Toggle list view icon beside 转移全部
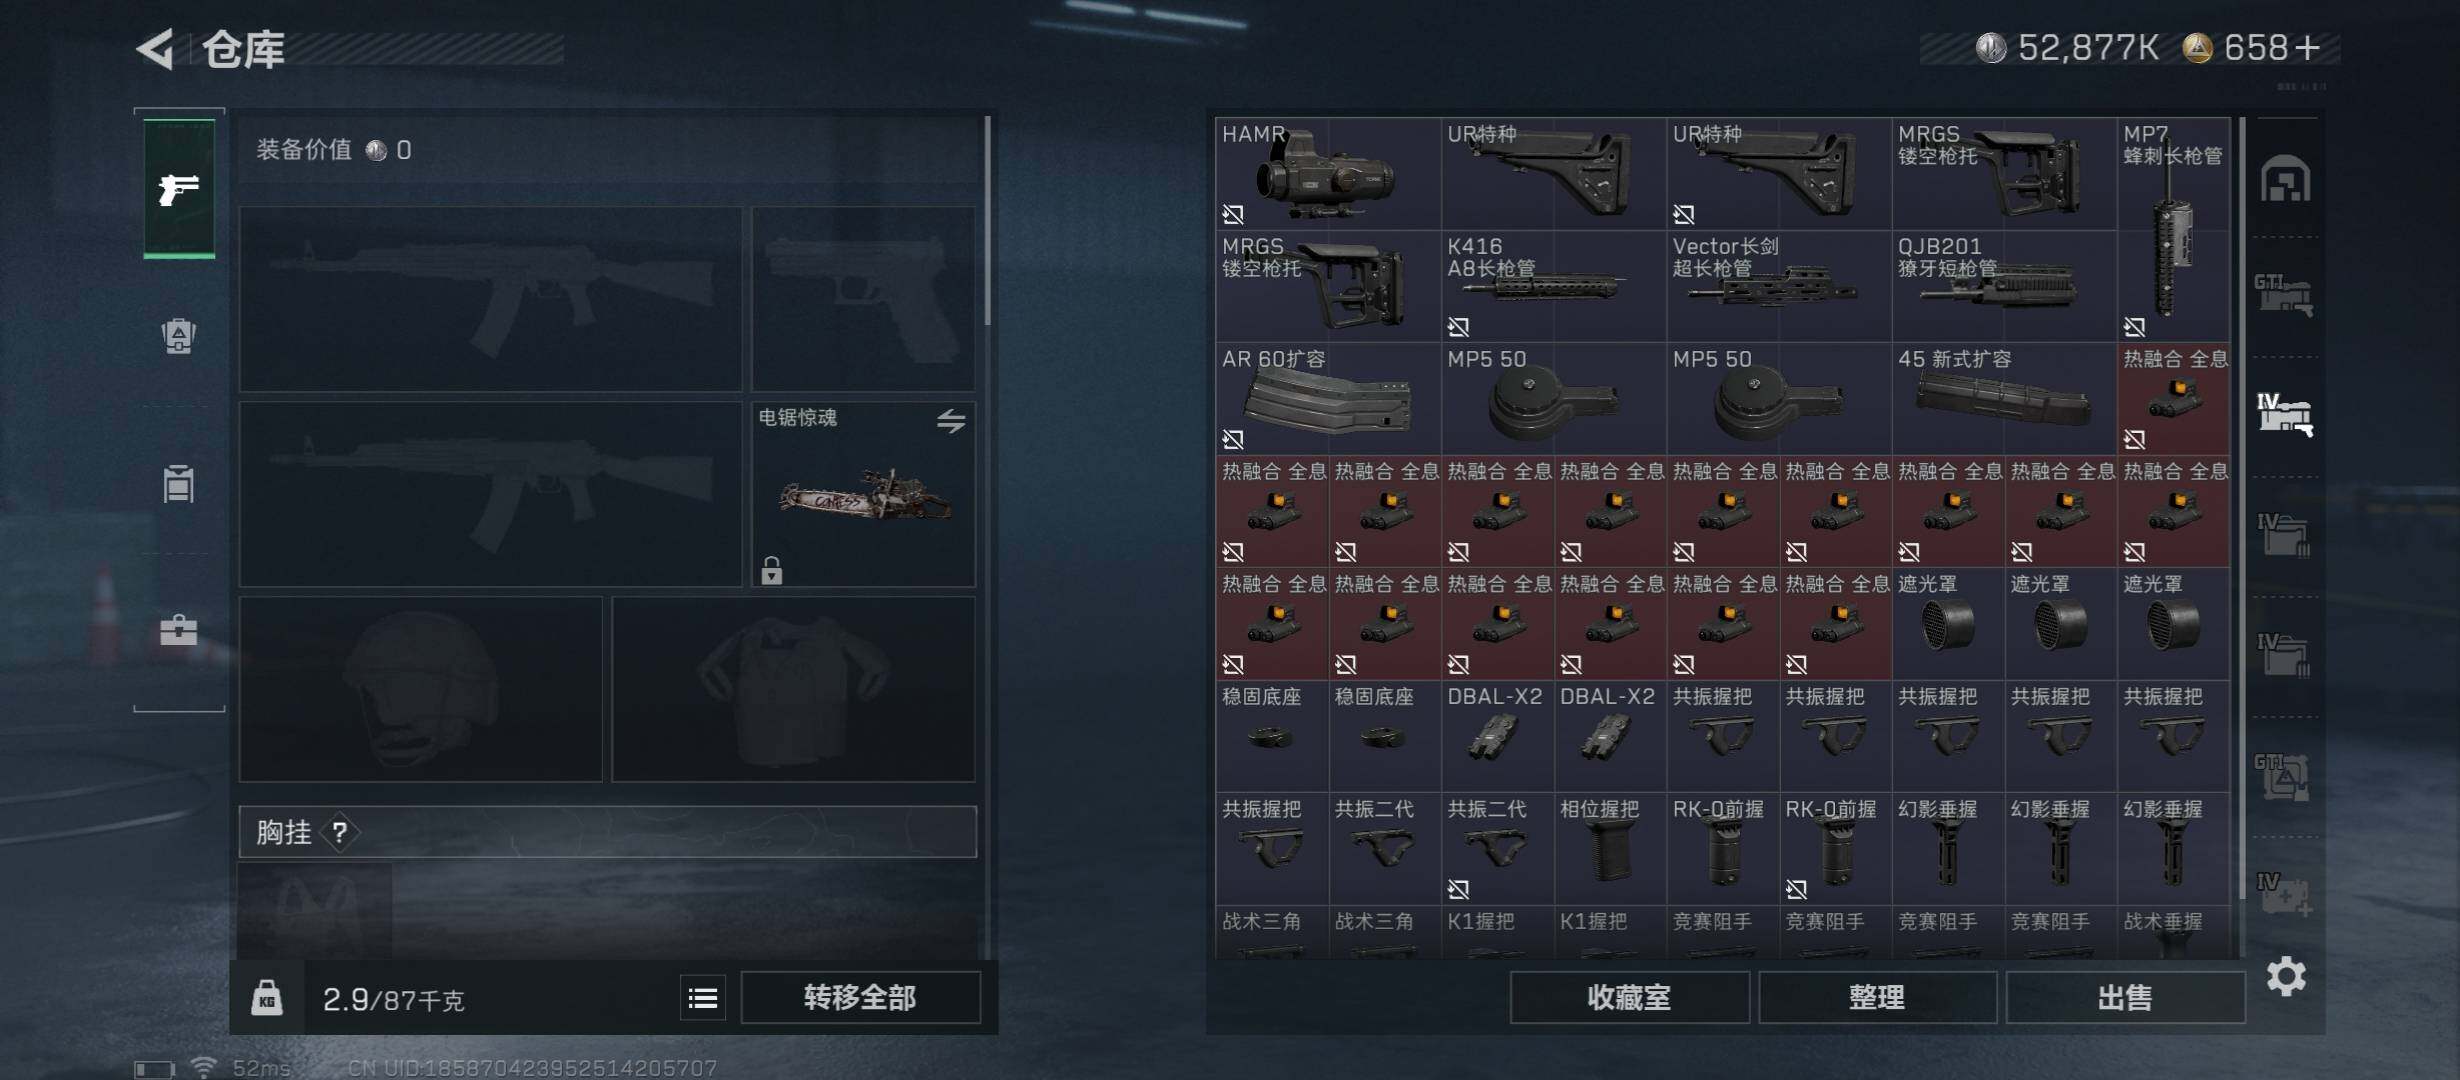This screenshot has height=1080, width=2460. [x=703, y=998]
